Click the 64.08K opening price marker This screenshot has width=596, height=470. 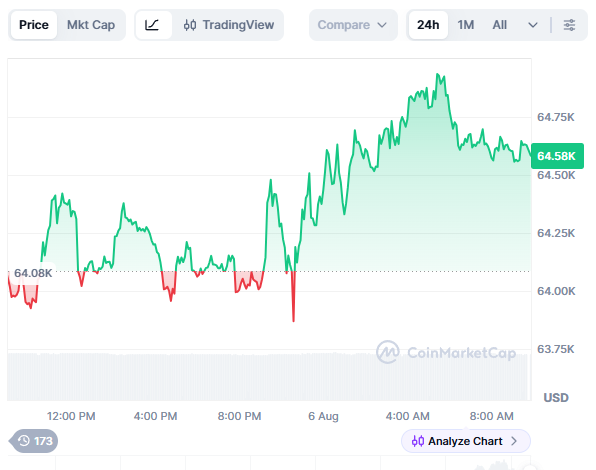[x=33, y=273]
